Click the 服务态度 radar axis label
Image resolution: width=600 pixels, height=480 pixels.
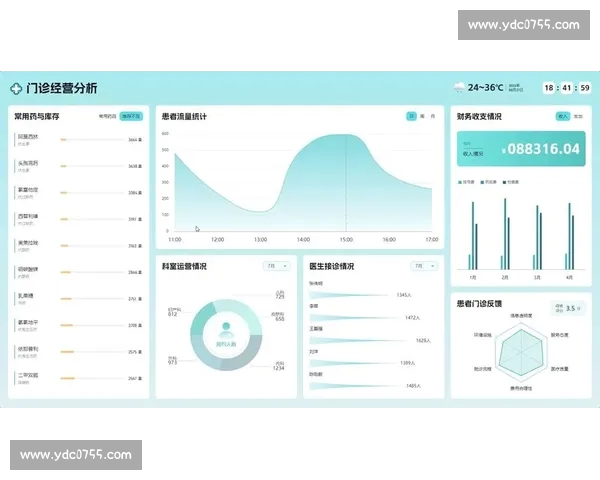point(559,335)
